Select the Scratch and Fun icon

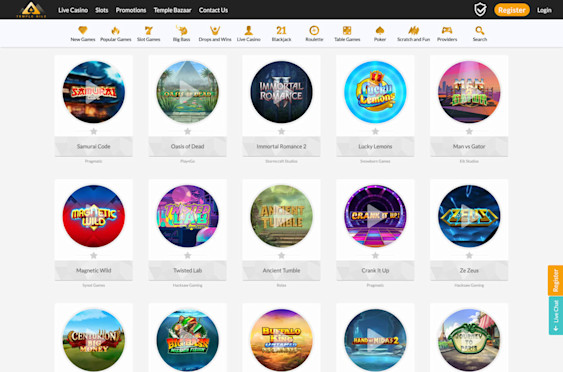(413, 31)
